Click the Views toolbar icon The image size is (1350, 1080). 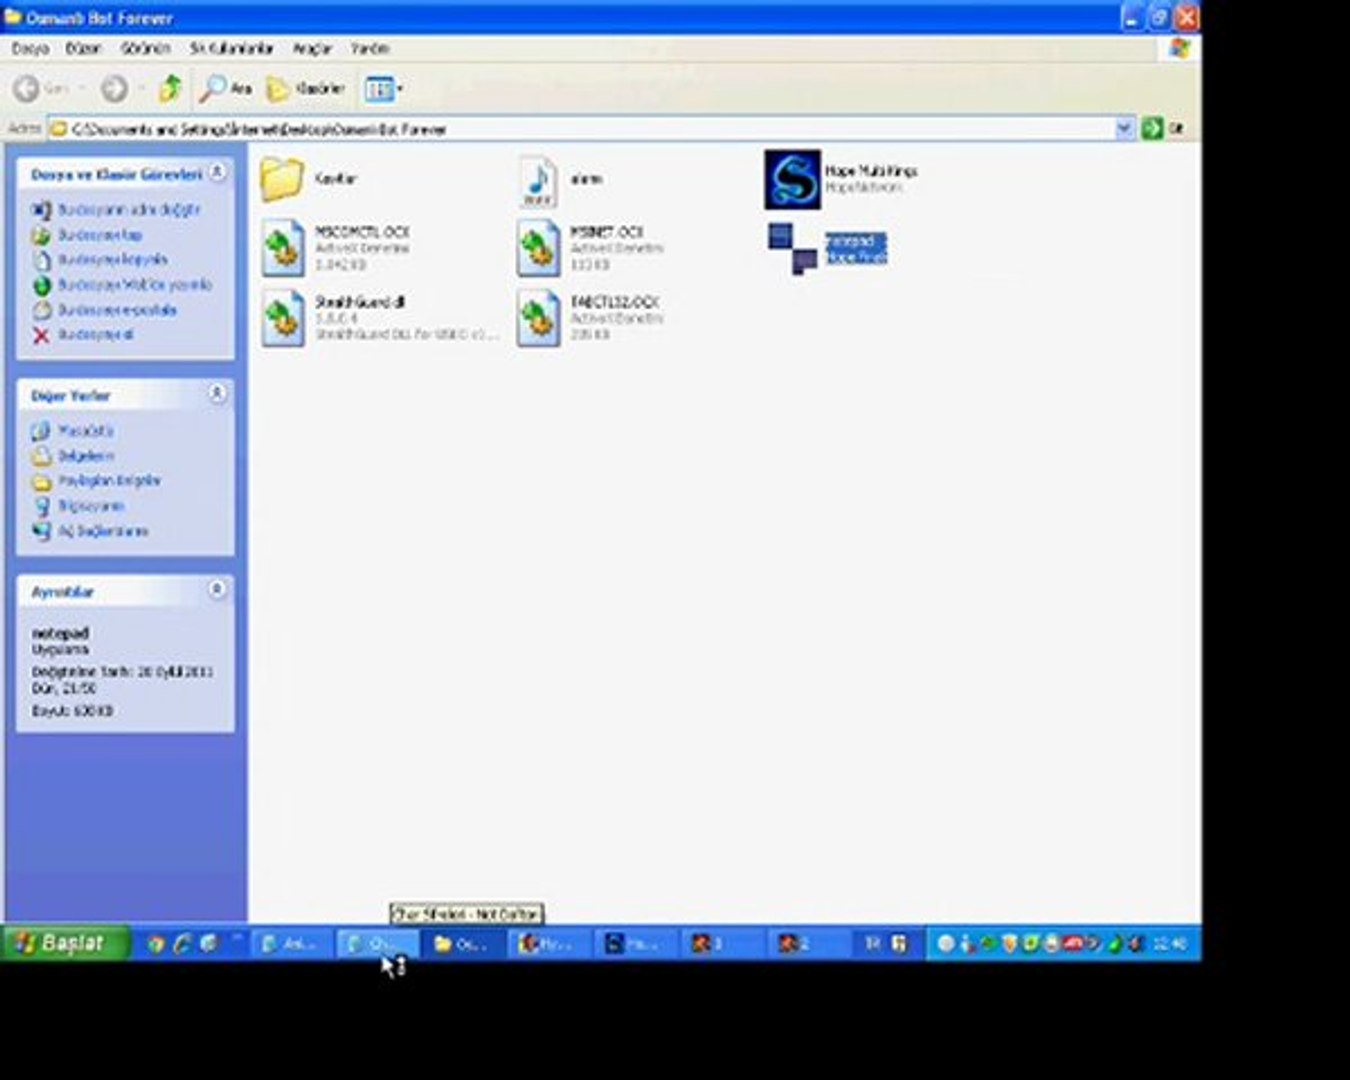[379, 89]
